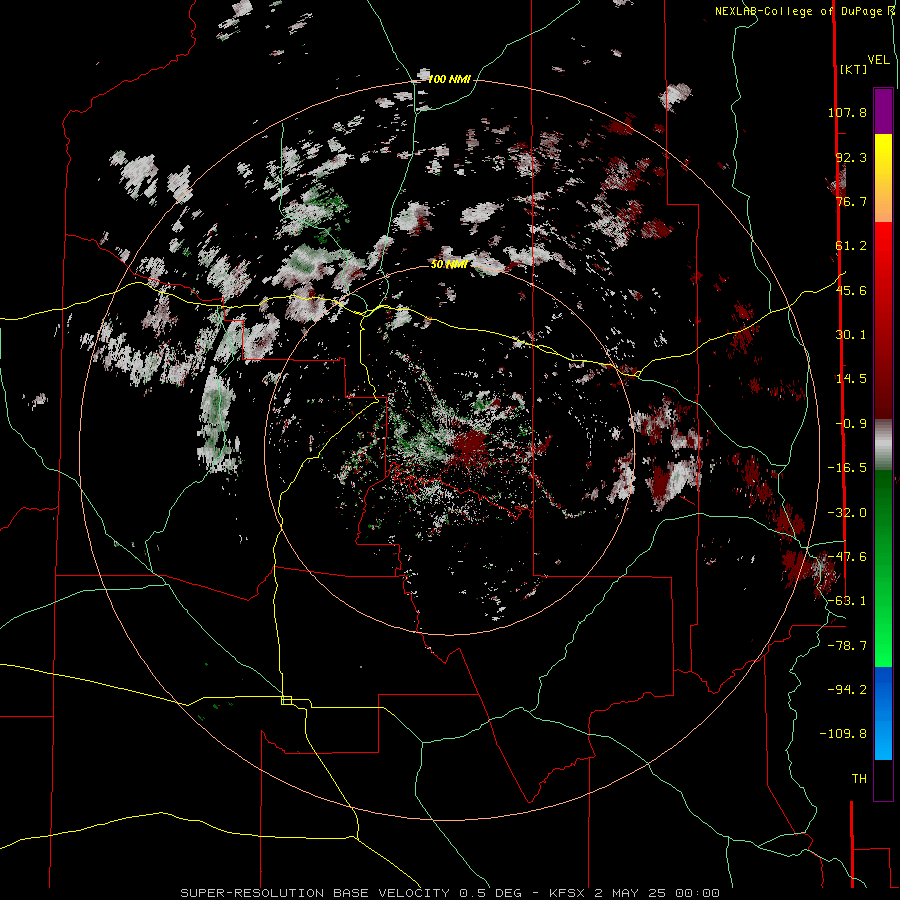Viewport: 900px width, 900px height.
Task: Click the black TH segment of the scale
Action: click(x=883, y=779)
